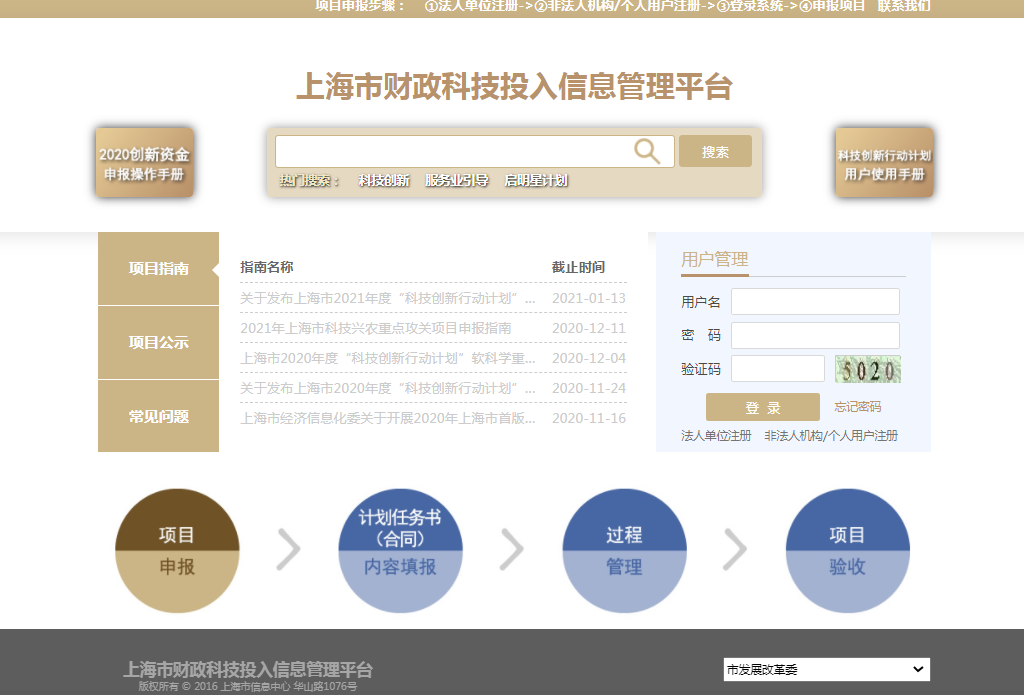Open the 科技创新行动计划用户使用手册
The width and height of the screenshot is (1024, 695).
point(884,161)
